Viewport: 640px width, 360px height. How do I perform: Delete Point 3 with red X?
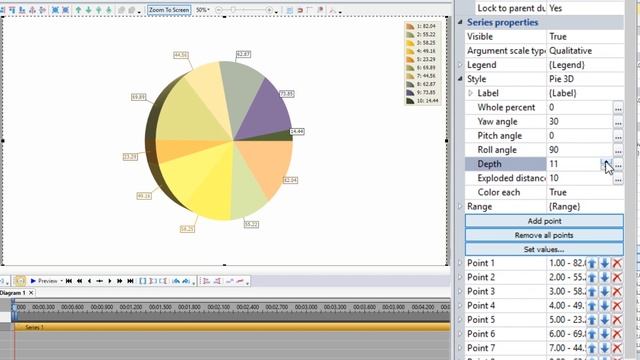click(617, 291)
